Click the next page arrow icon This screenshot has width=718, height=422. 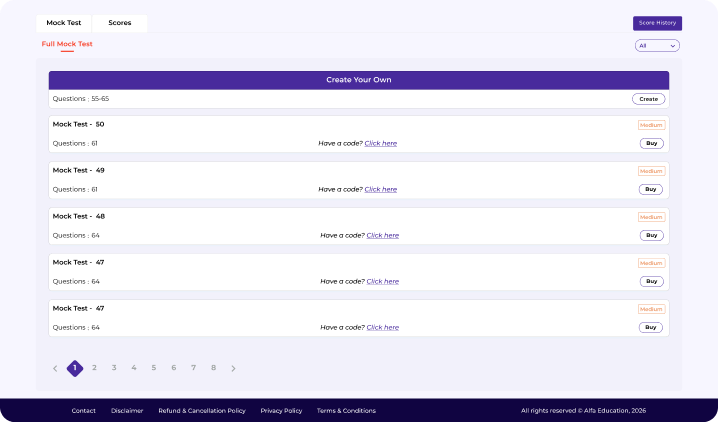click(233, 368)
